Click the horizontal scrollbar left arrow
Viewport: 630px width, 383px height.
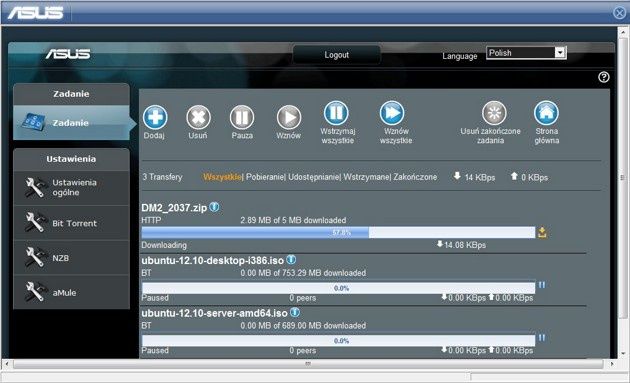[6, 364]
